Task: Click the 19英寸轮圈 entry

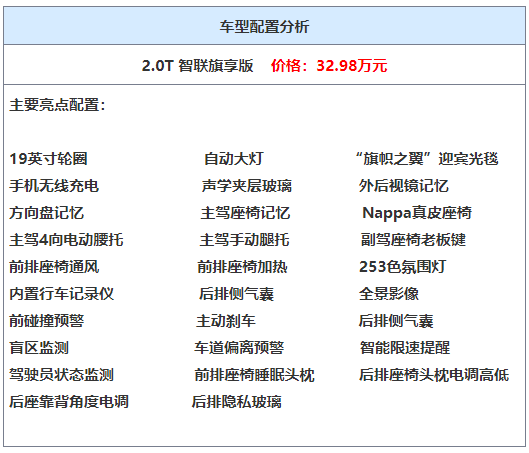Action: coord(49,159)
